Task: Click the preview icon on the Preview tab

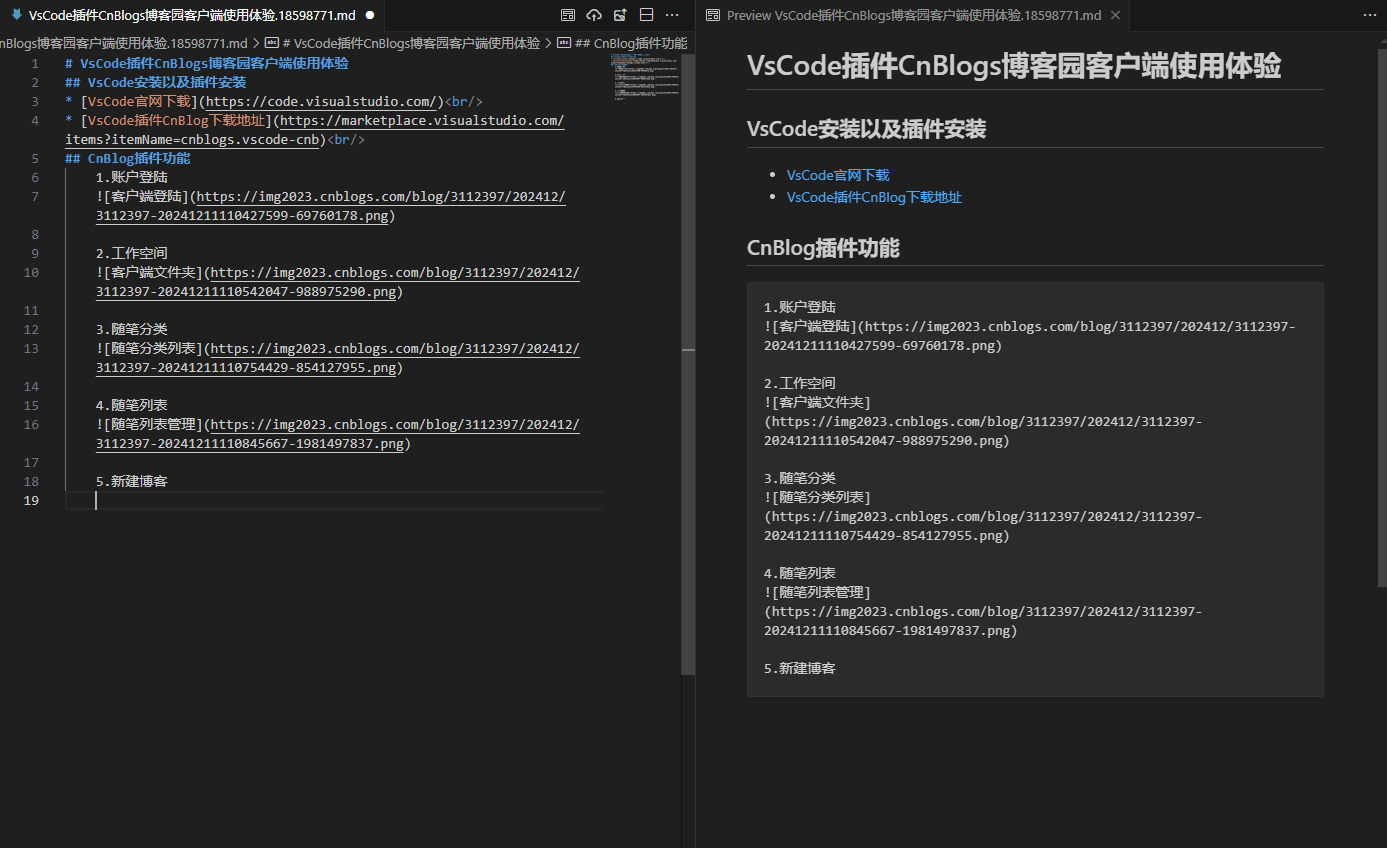Action: tap(713, 15)
